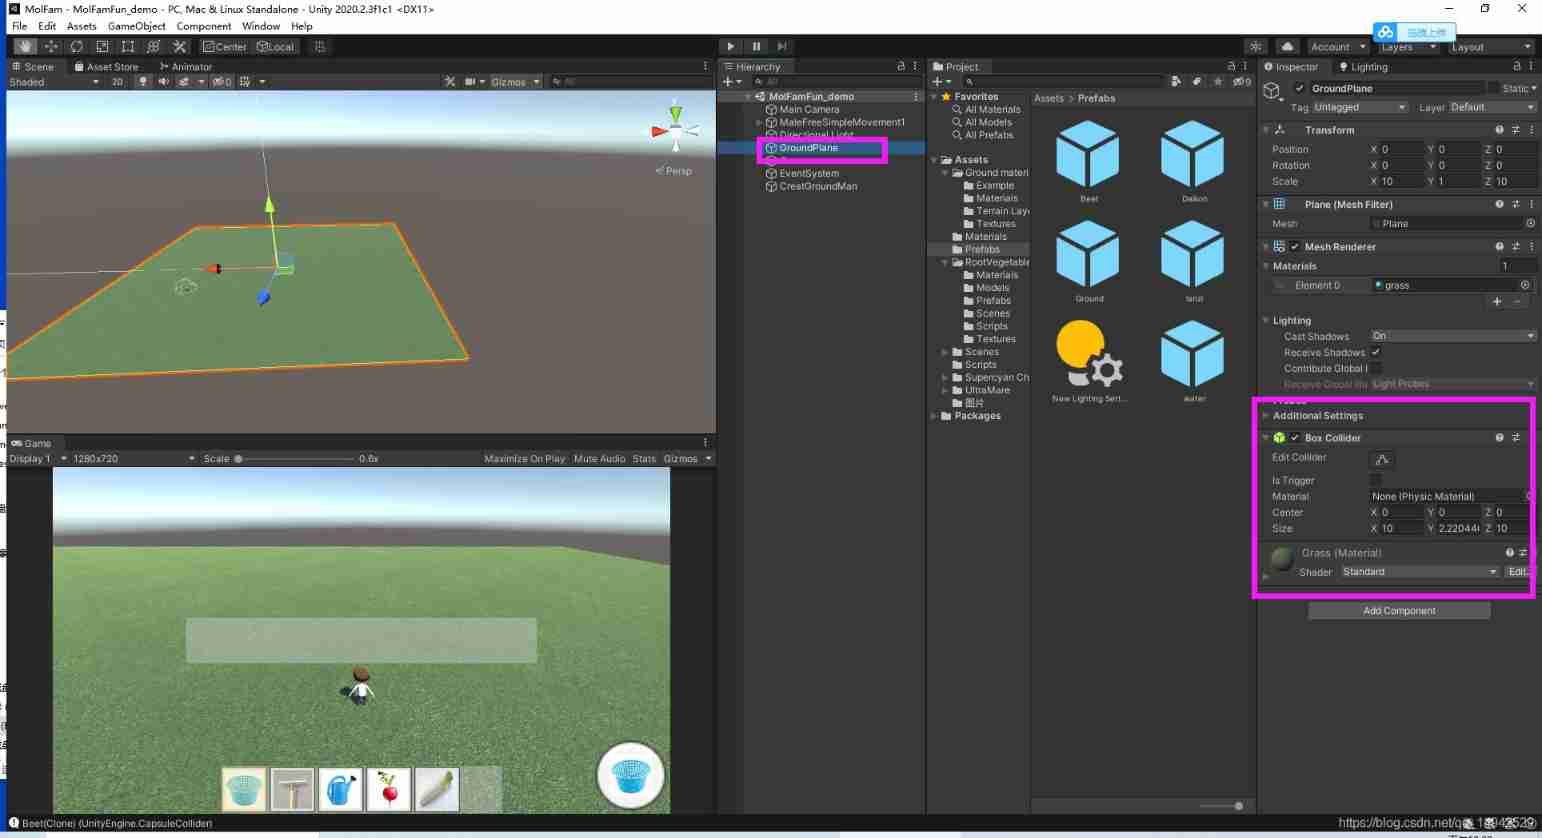
Task: Click the Pause button
Action: [x=756, y=47]
